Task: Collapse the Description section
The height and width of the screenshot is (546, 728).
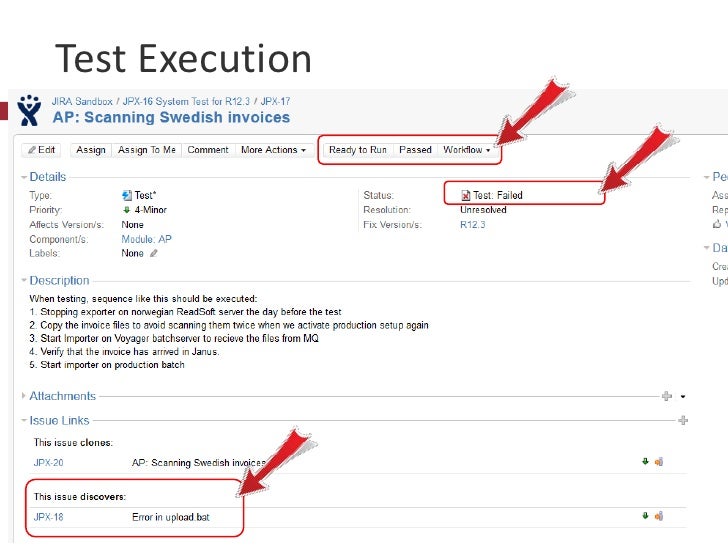Action: pyautogui.click(x=24, y=281)
